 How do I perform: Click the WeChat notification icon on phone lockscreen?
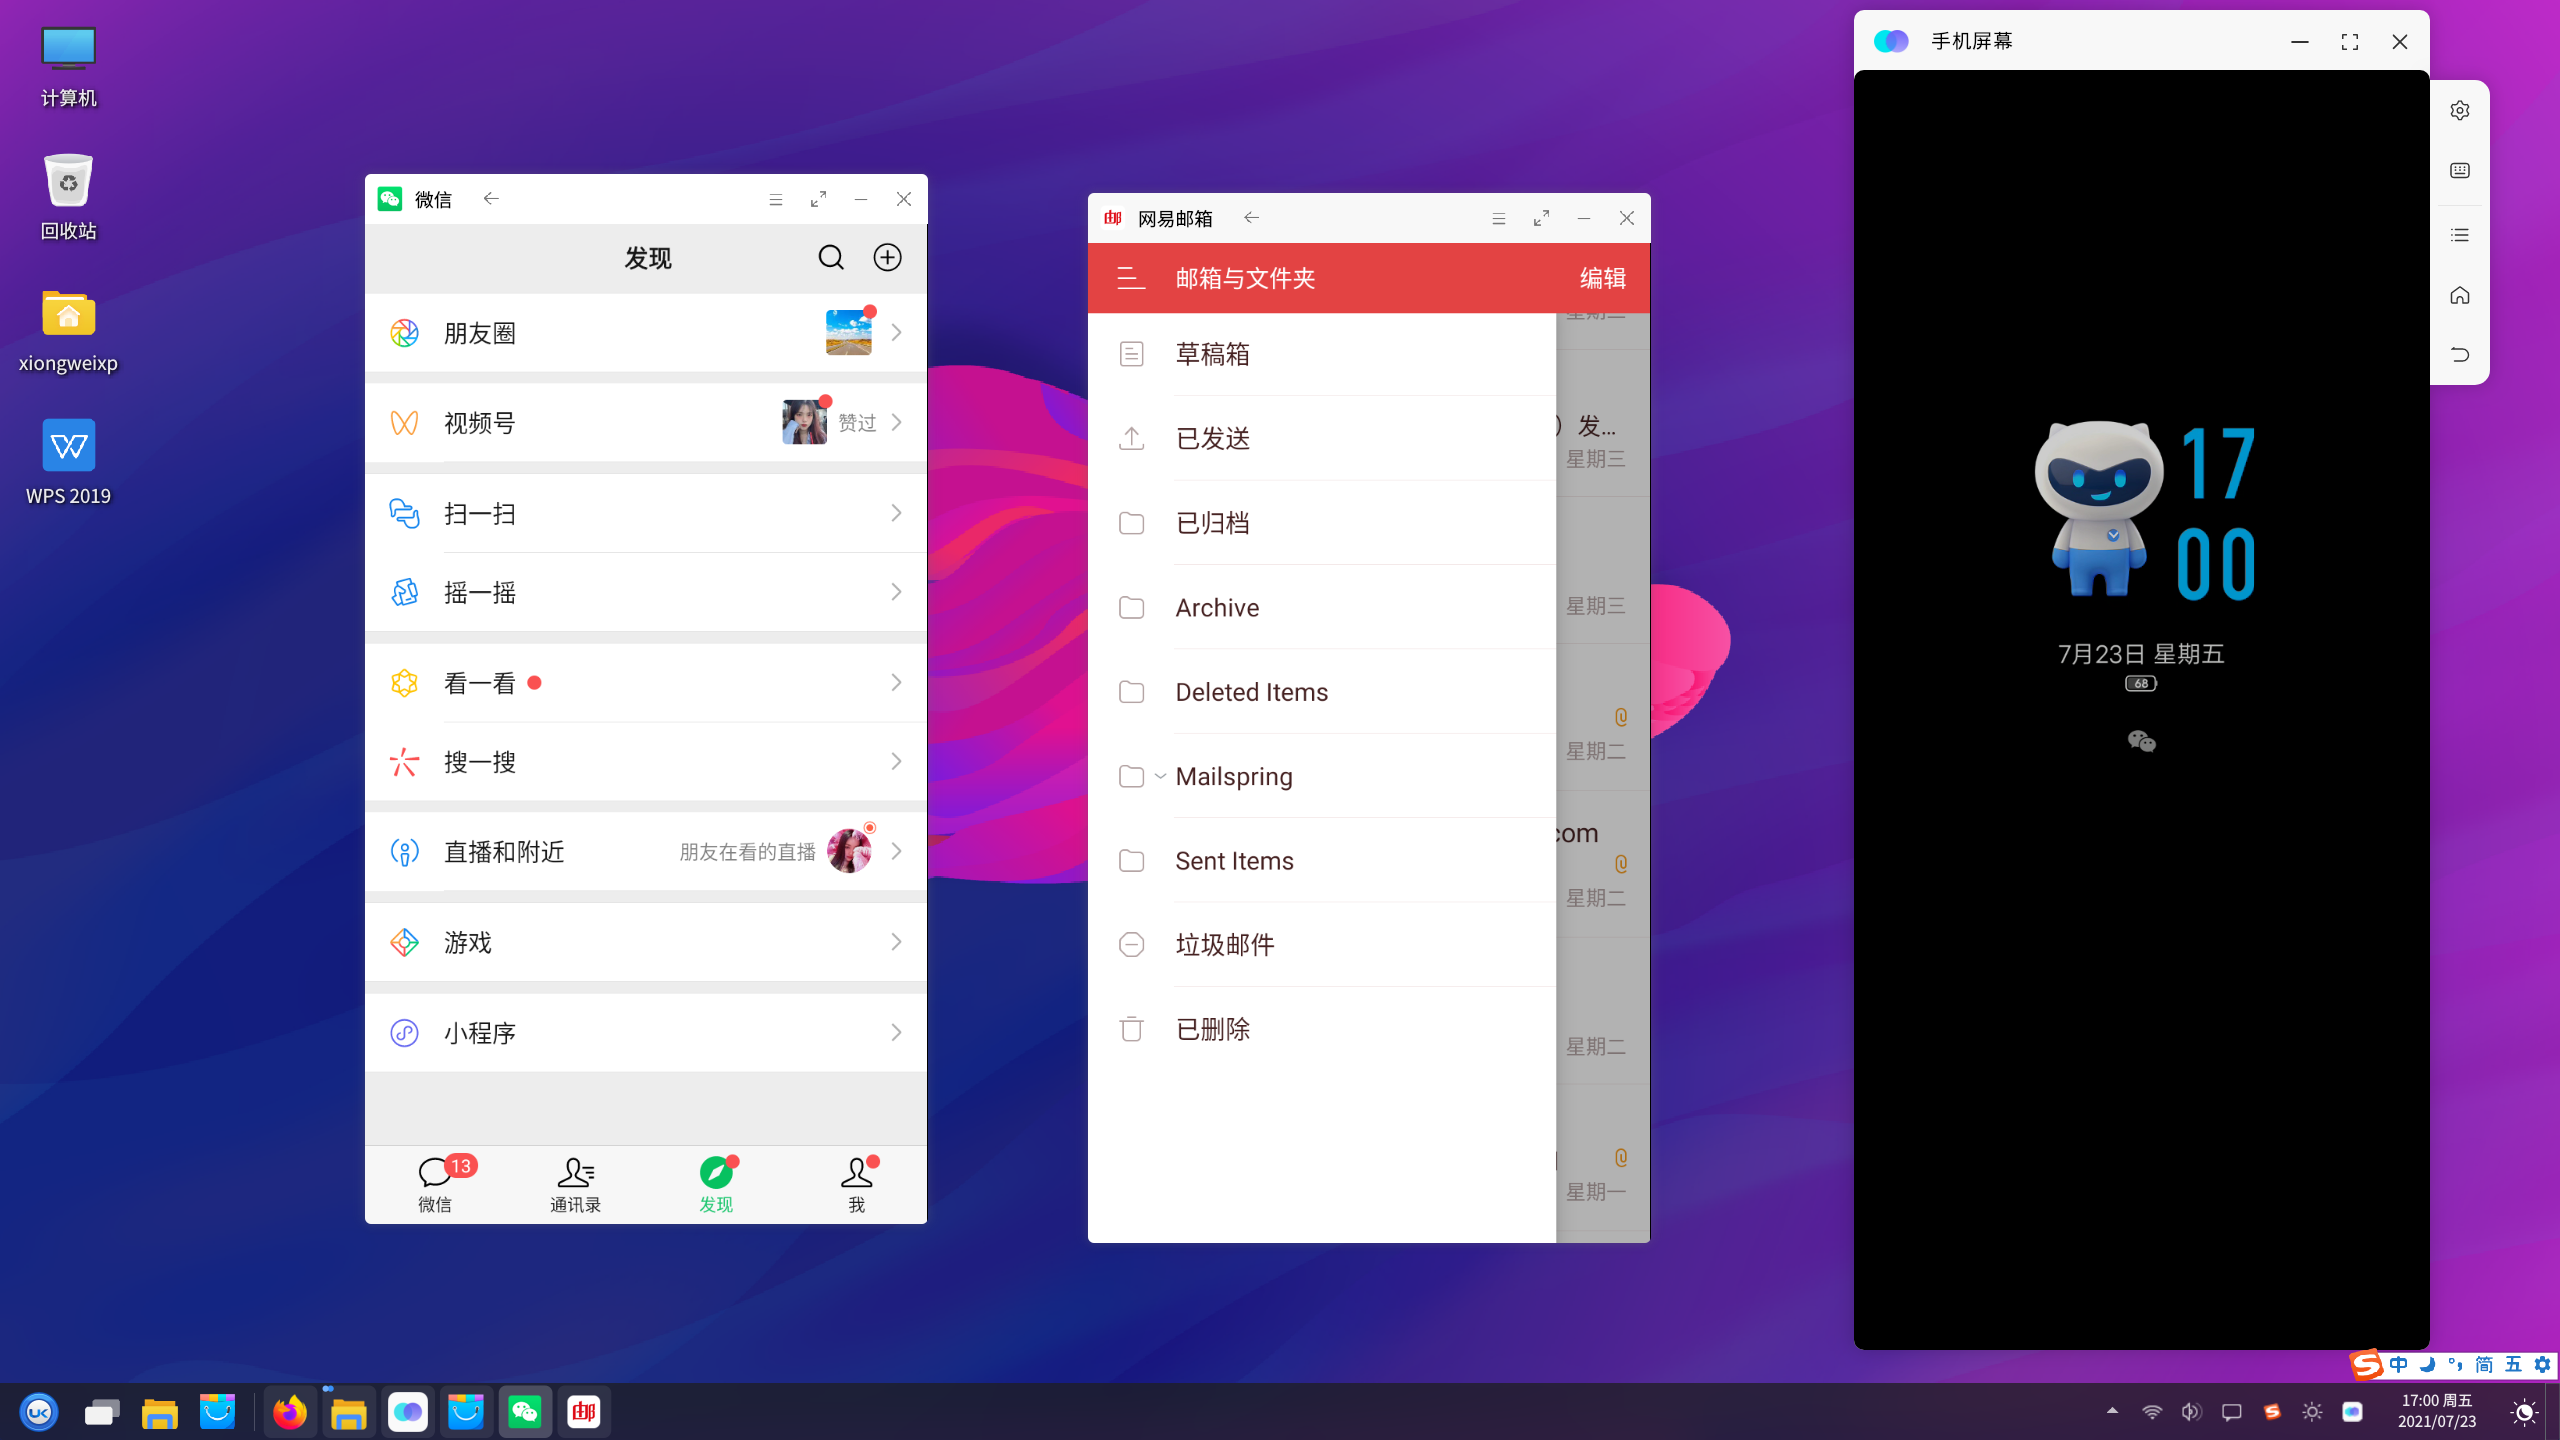tap(2141, 741)
